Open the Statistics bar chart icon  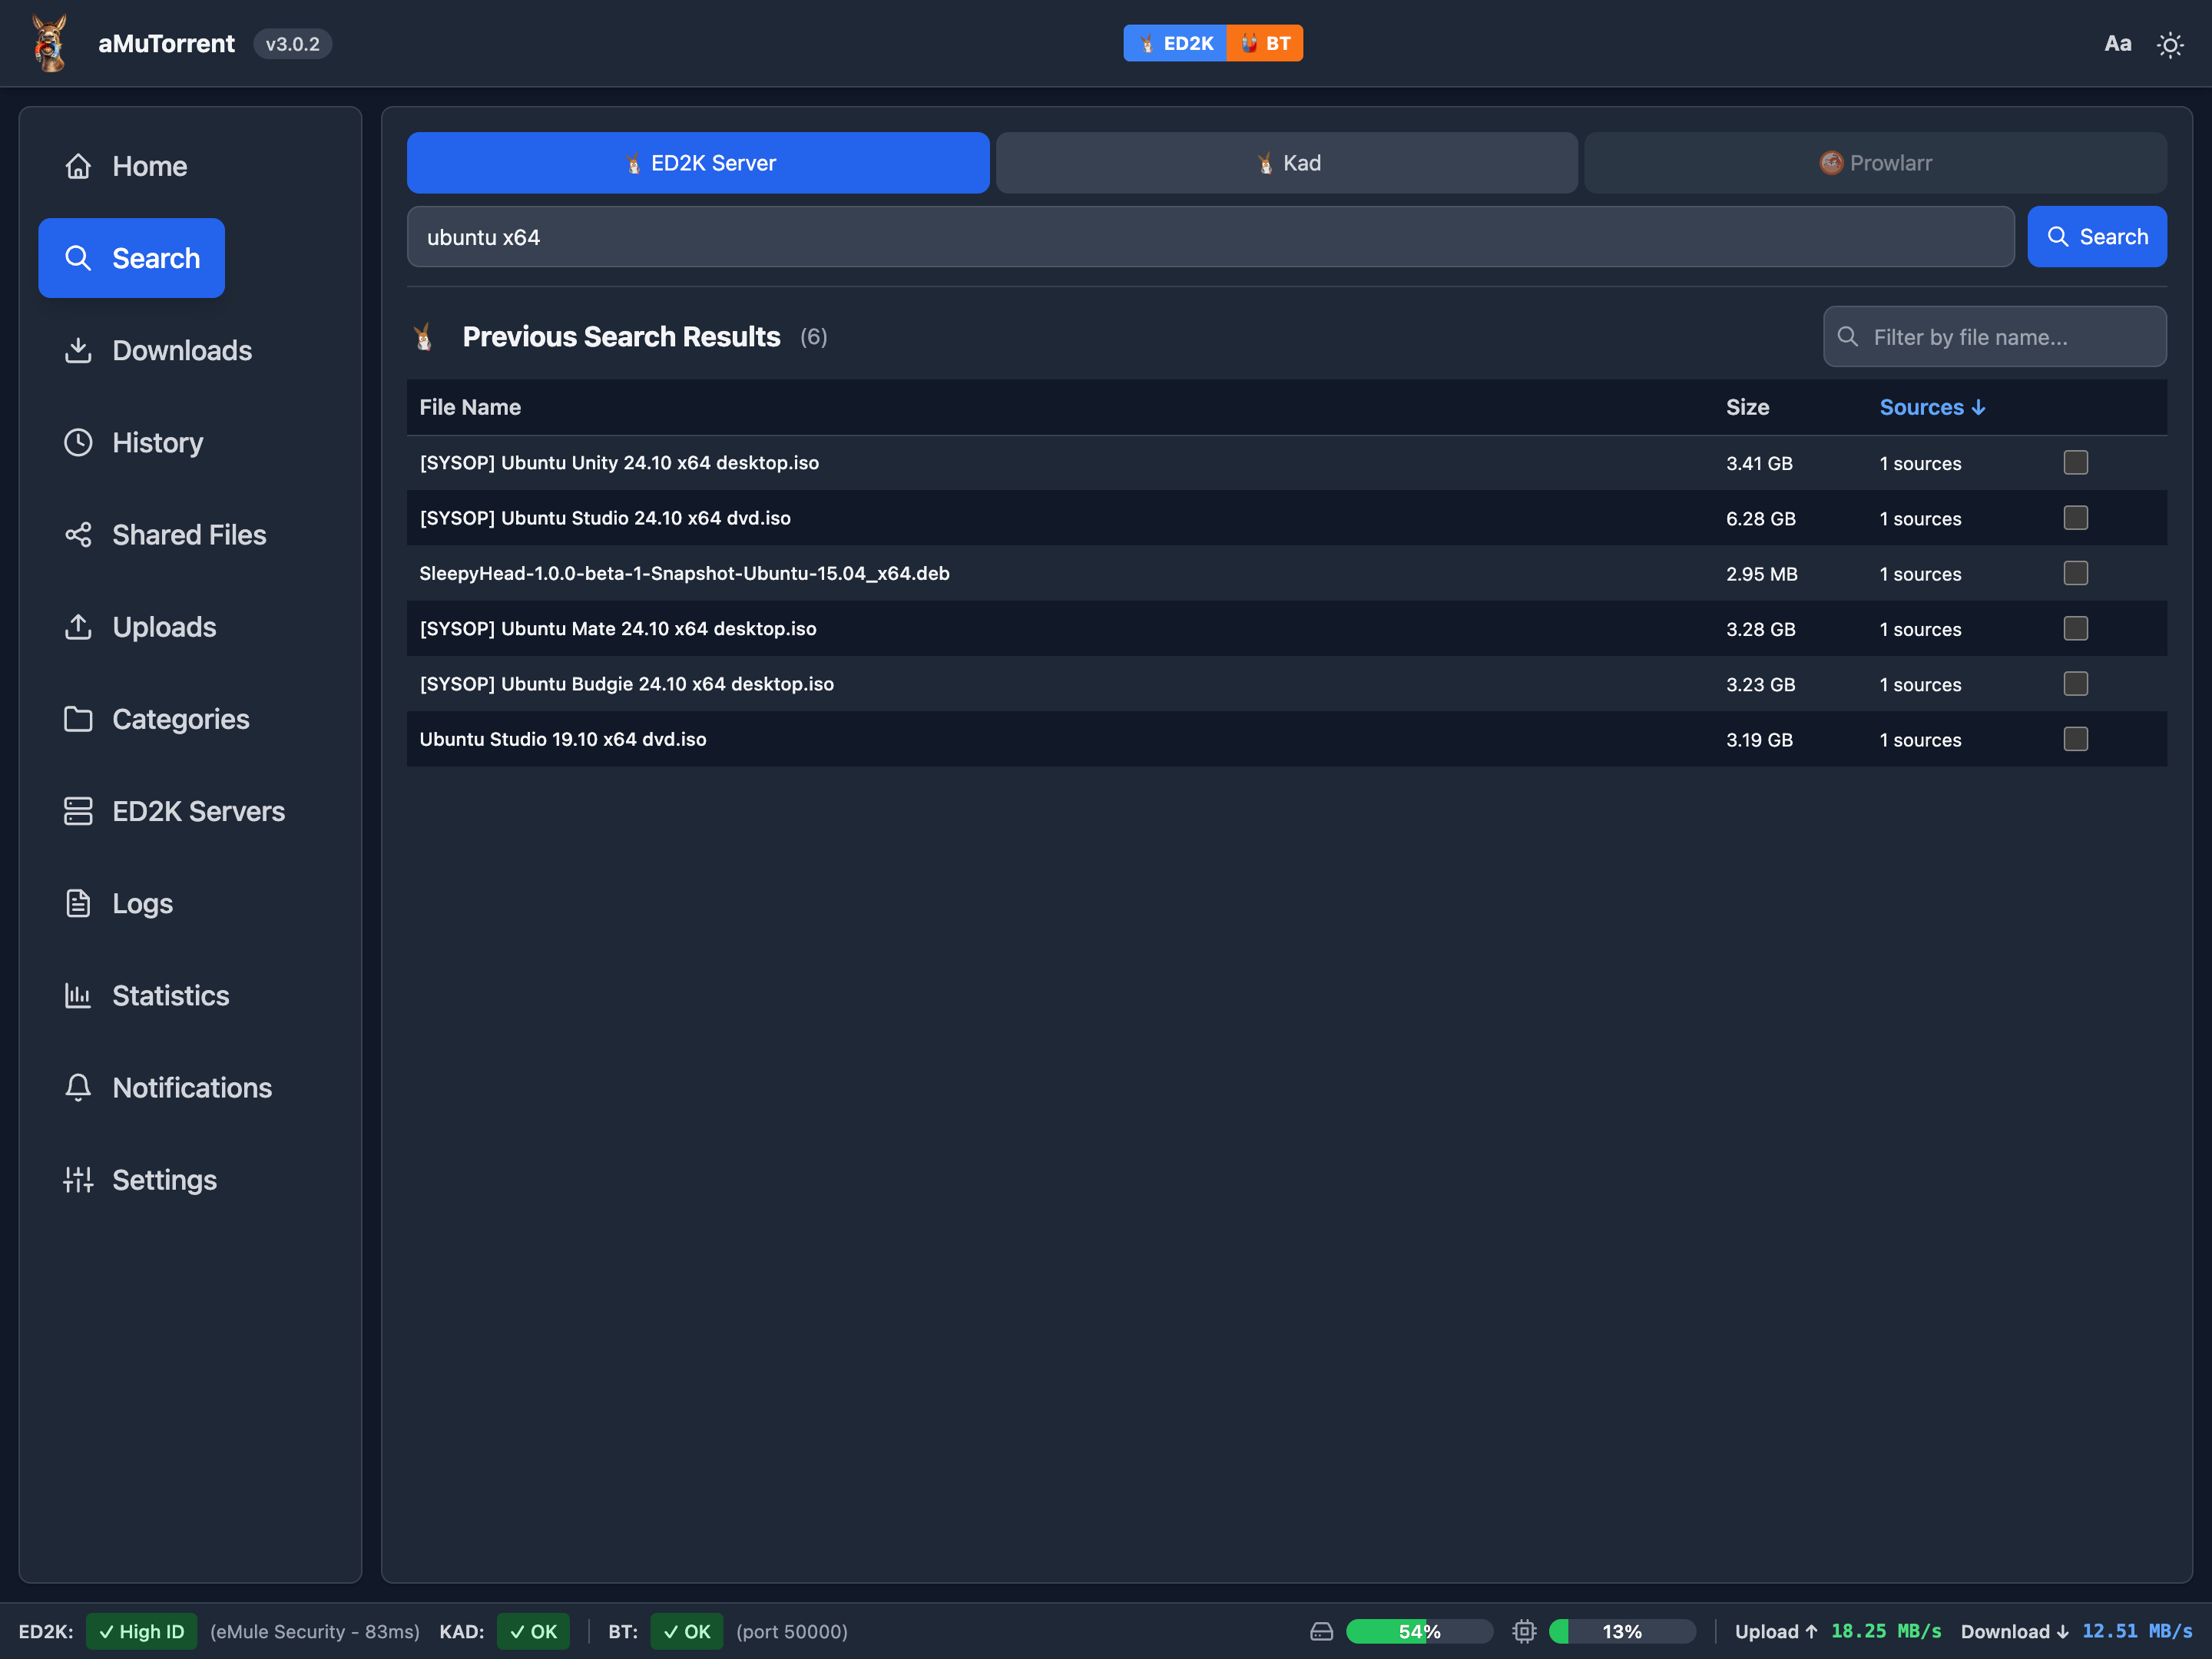[x=78, y=995]
